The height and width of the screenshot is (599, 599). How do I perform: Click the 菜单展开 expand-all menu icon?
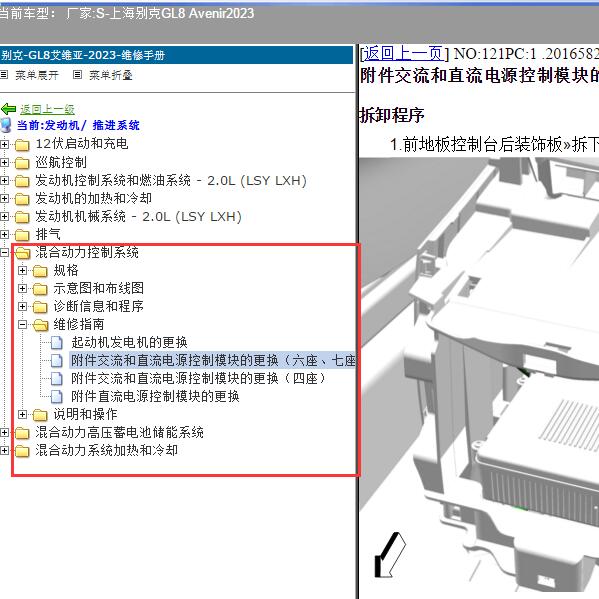pyautogui.click(x=4, y=74)
